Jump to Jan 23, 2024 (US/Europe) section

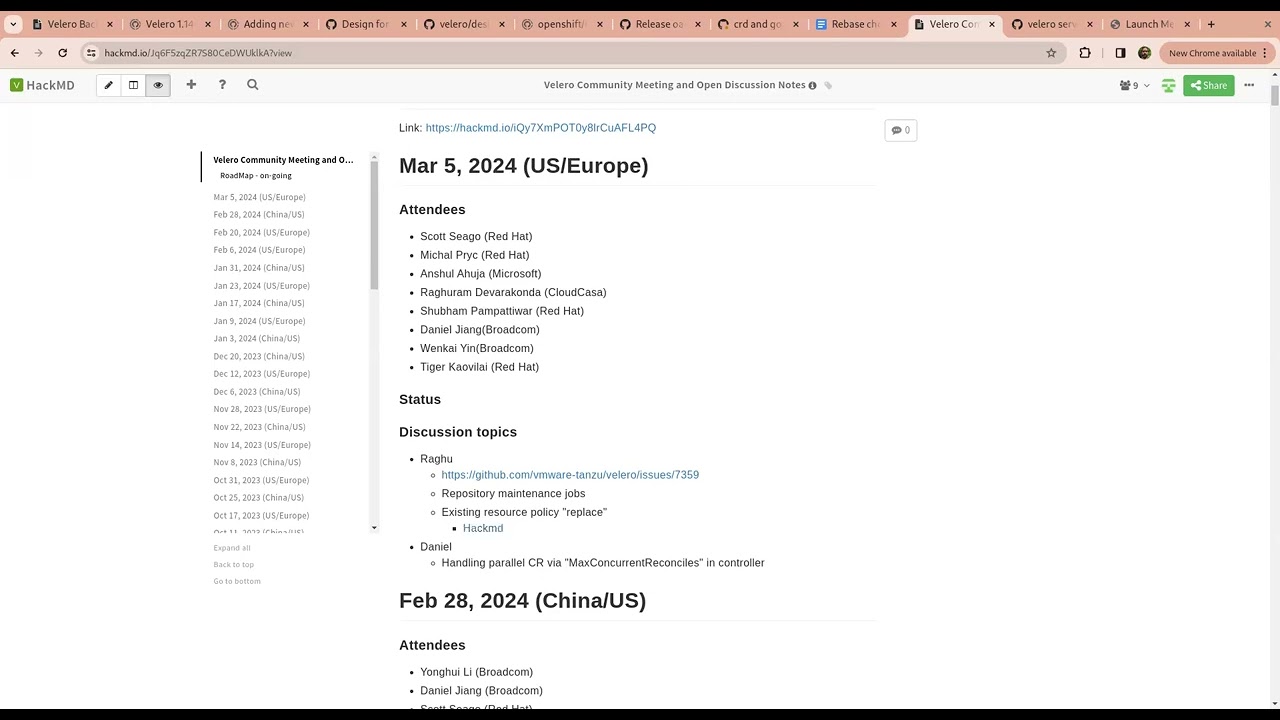261,286
